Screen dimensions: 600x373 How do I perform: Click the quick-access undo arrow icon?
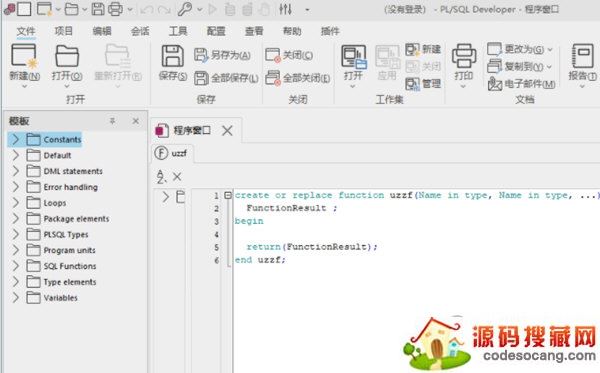[x=147, y=10]
